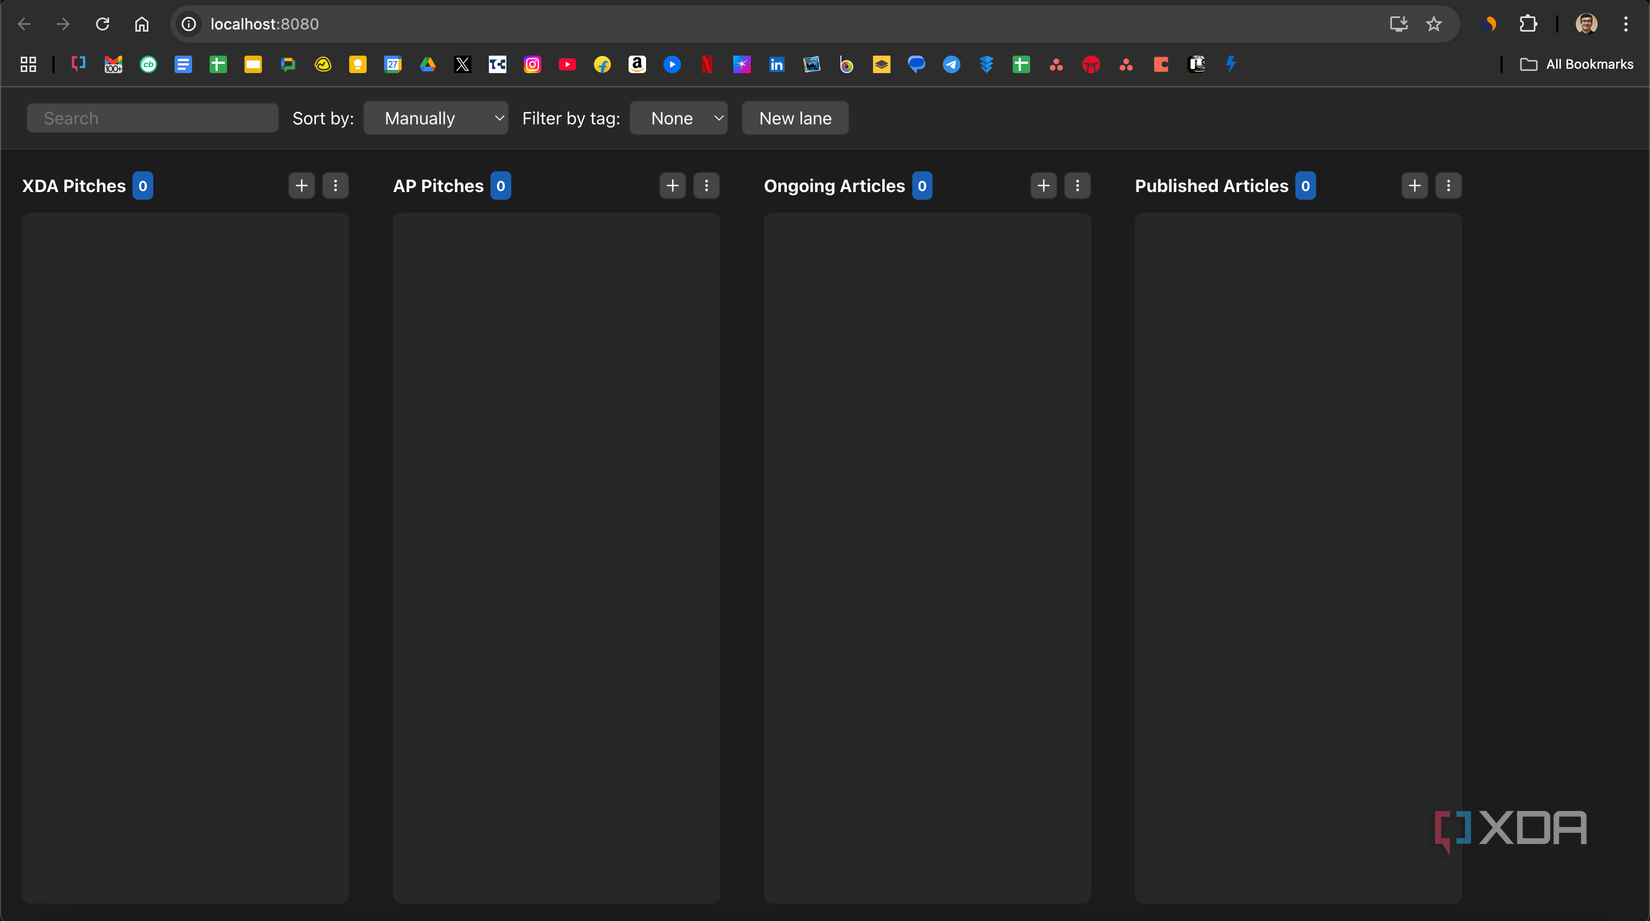Click inside the Search field

point(152,117)
